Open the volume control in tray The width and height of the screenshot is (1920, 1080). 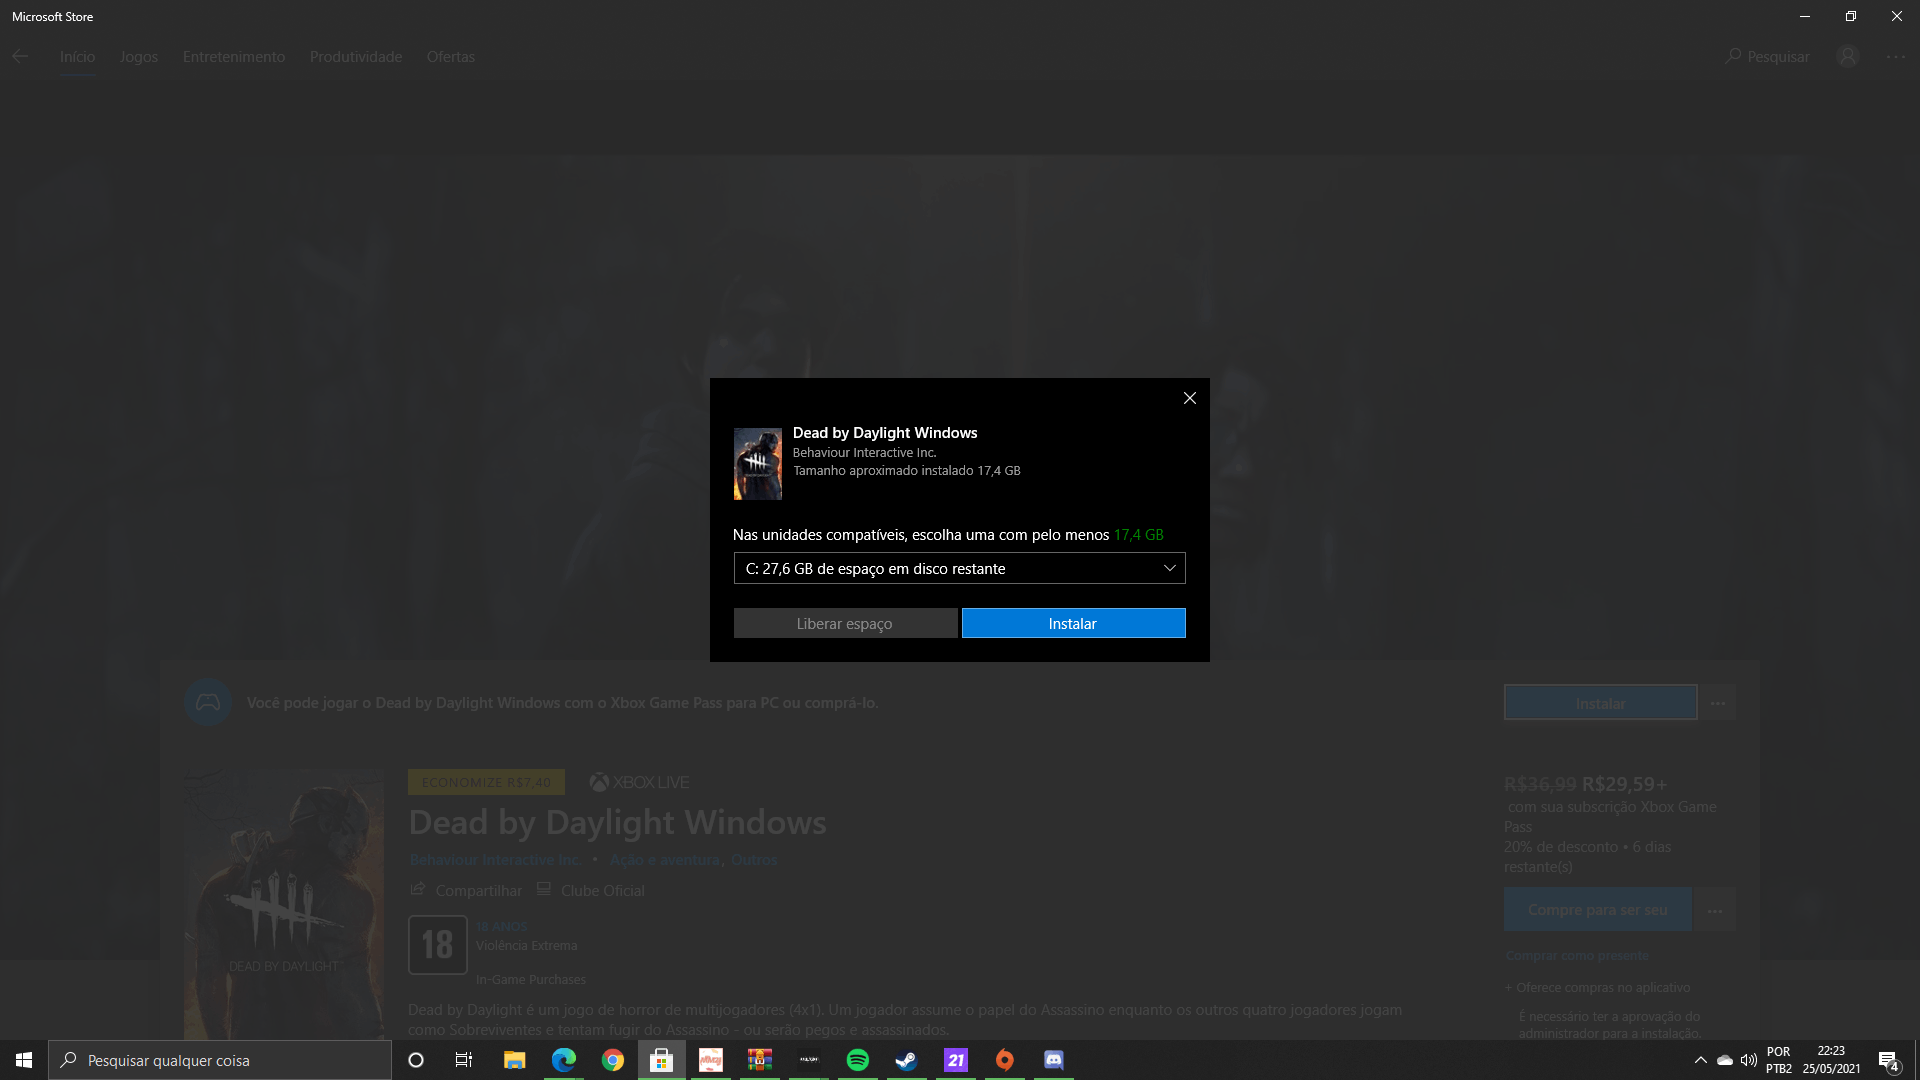coord(1748,1060)
